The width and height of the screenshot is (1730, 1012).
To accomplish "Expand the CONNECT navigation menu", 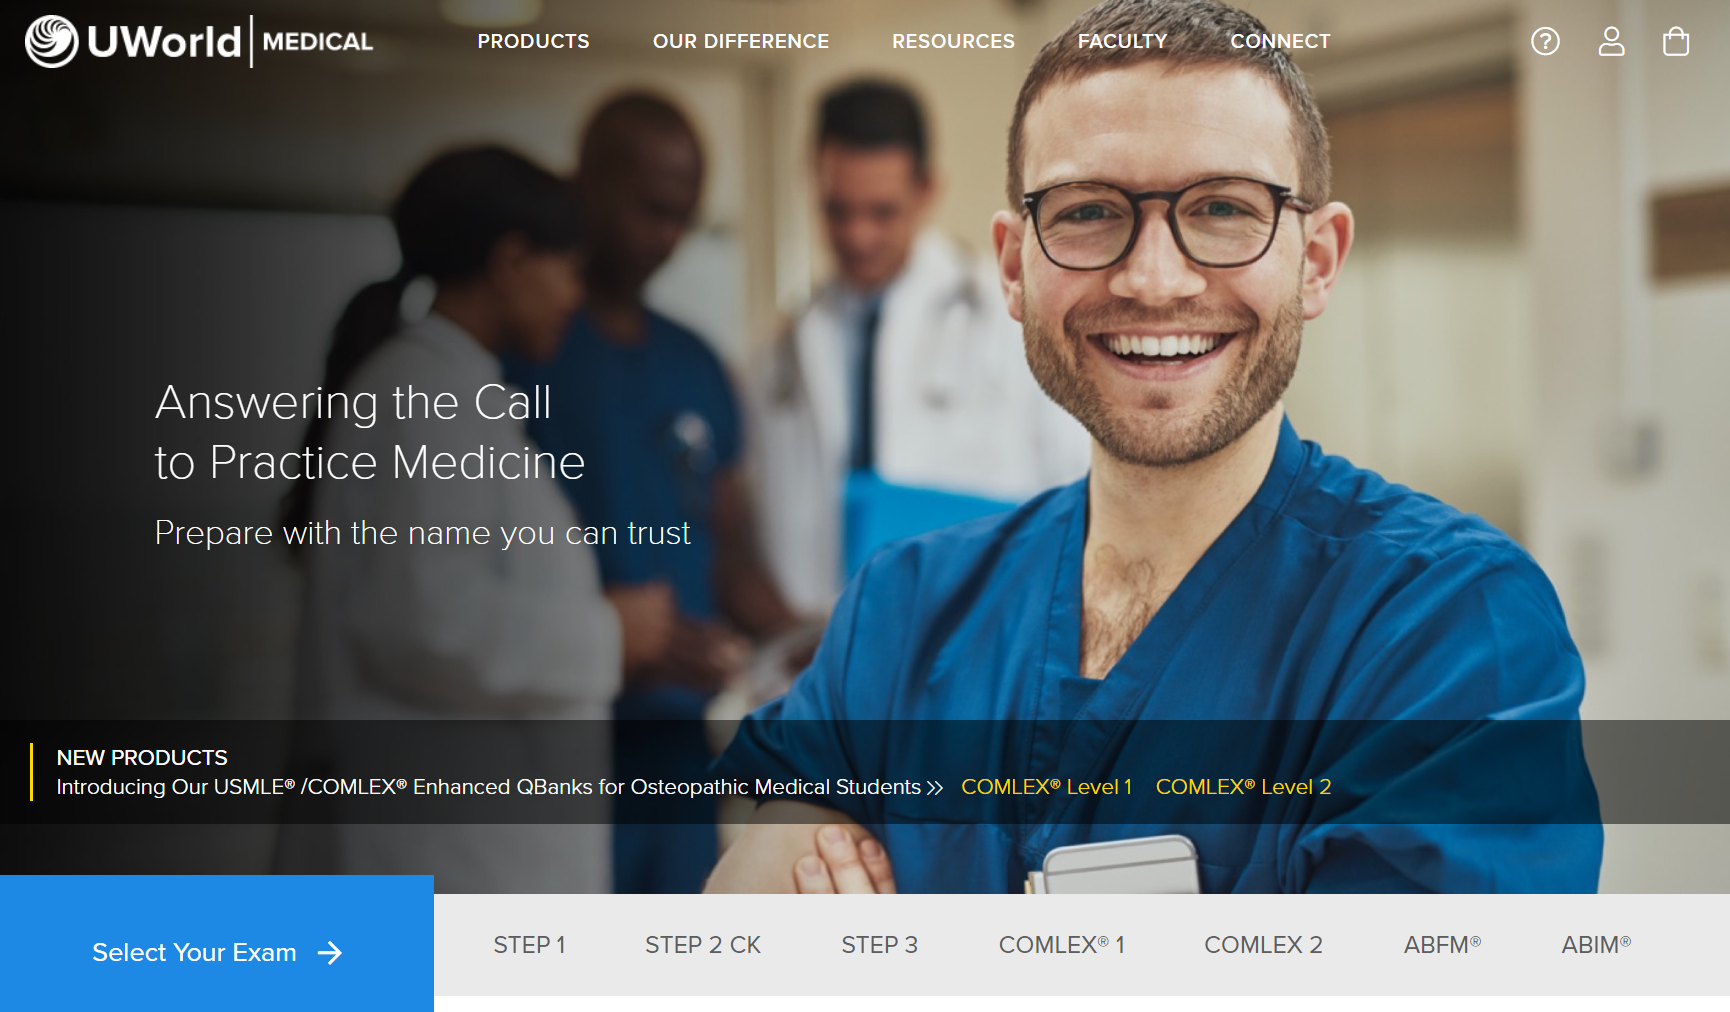I will (x=1280, y=41).
